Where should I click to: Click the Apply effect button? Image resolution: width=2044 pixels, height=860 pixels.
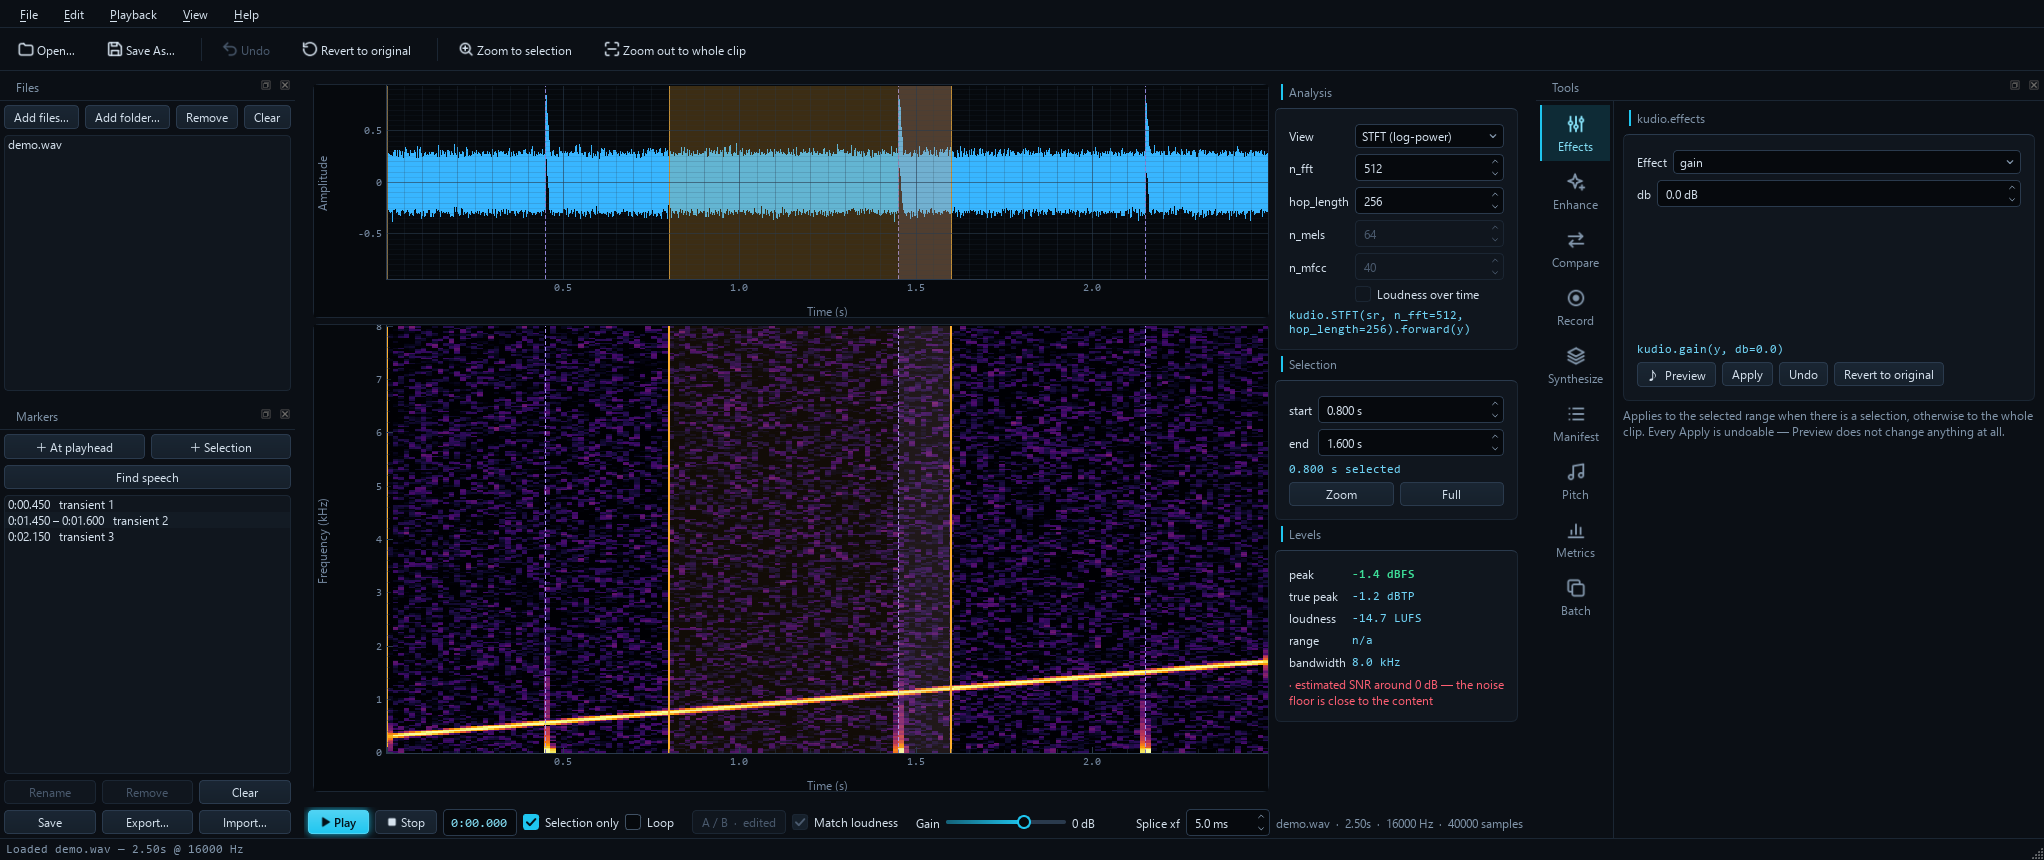[1747, 375]
